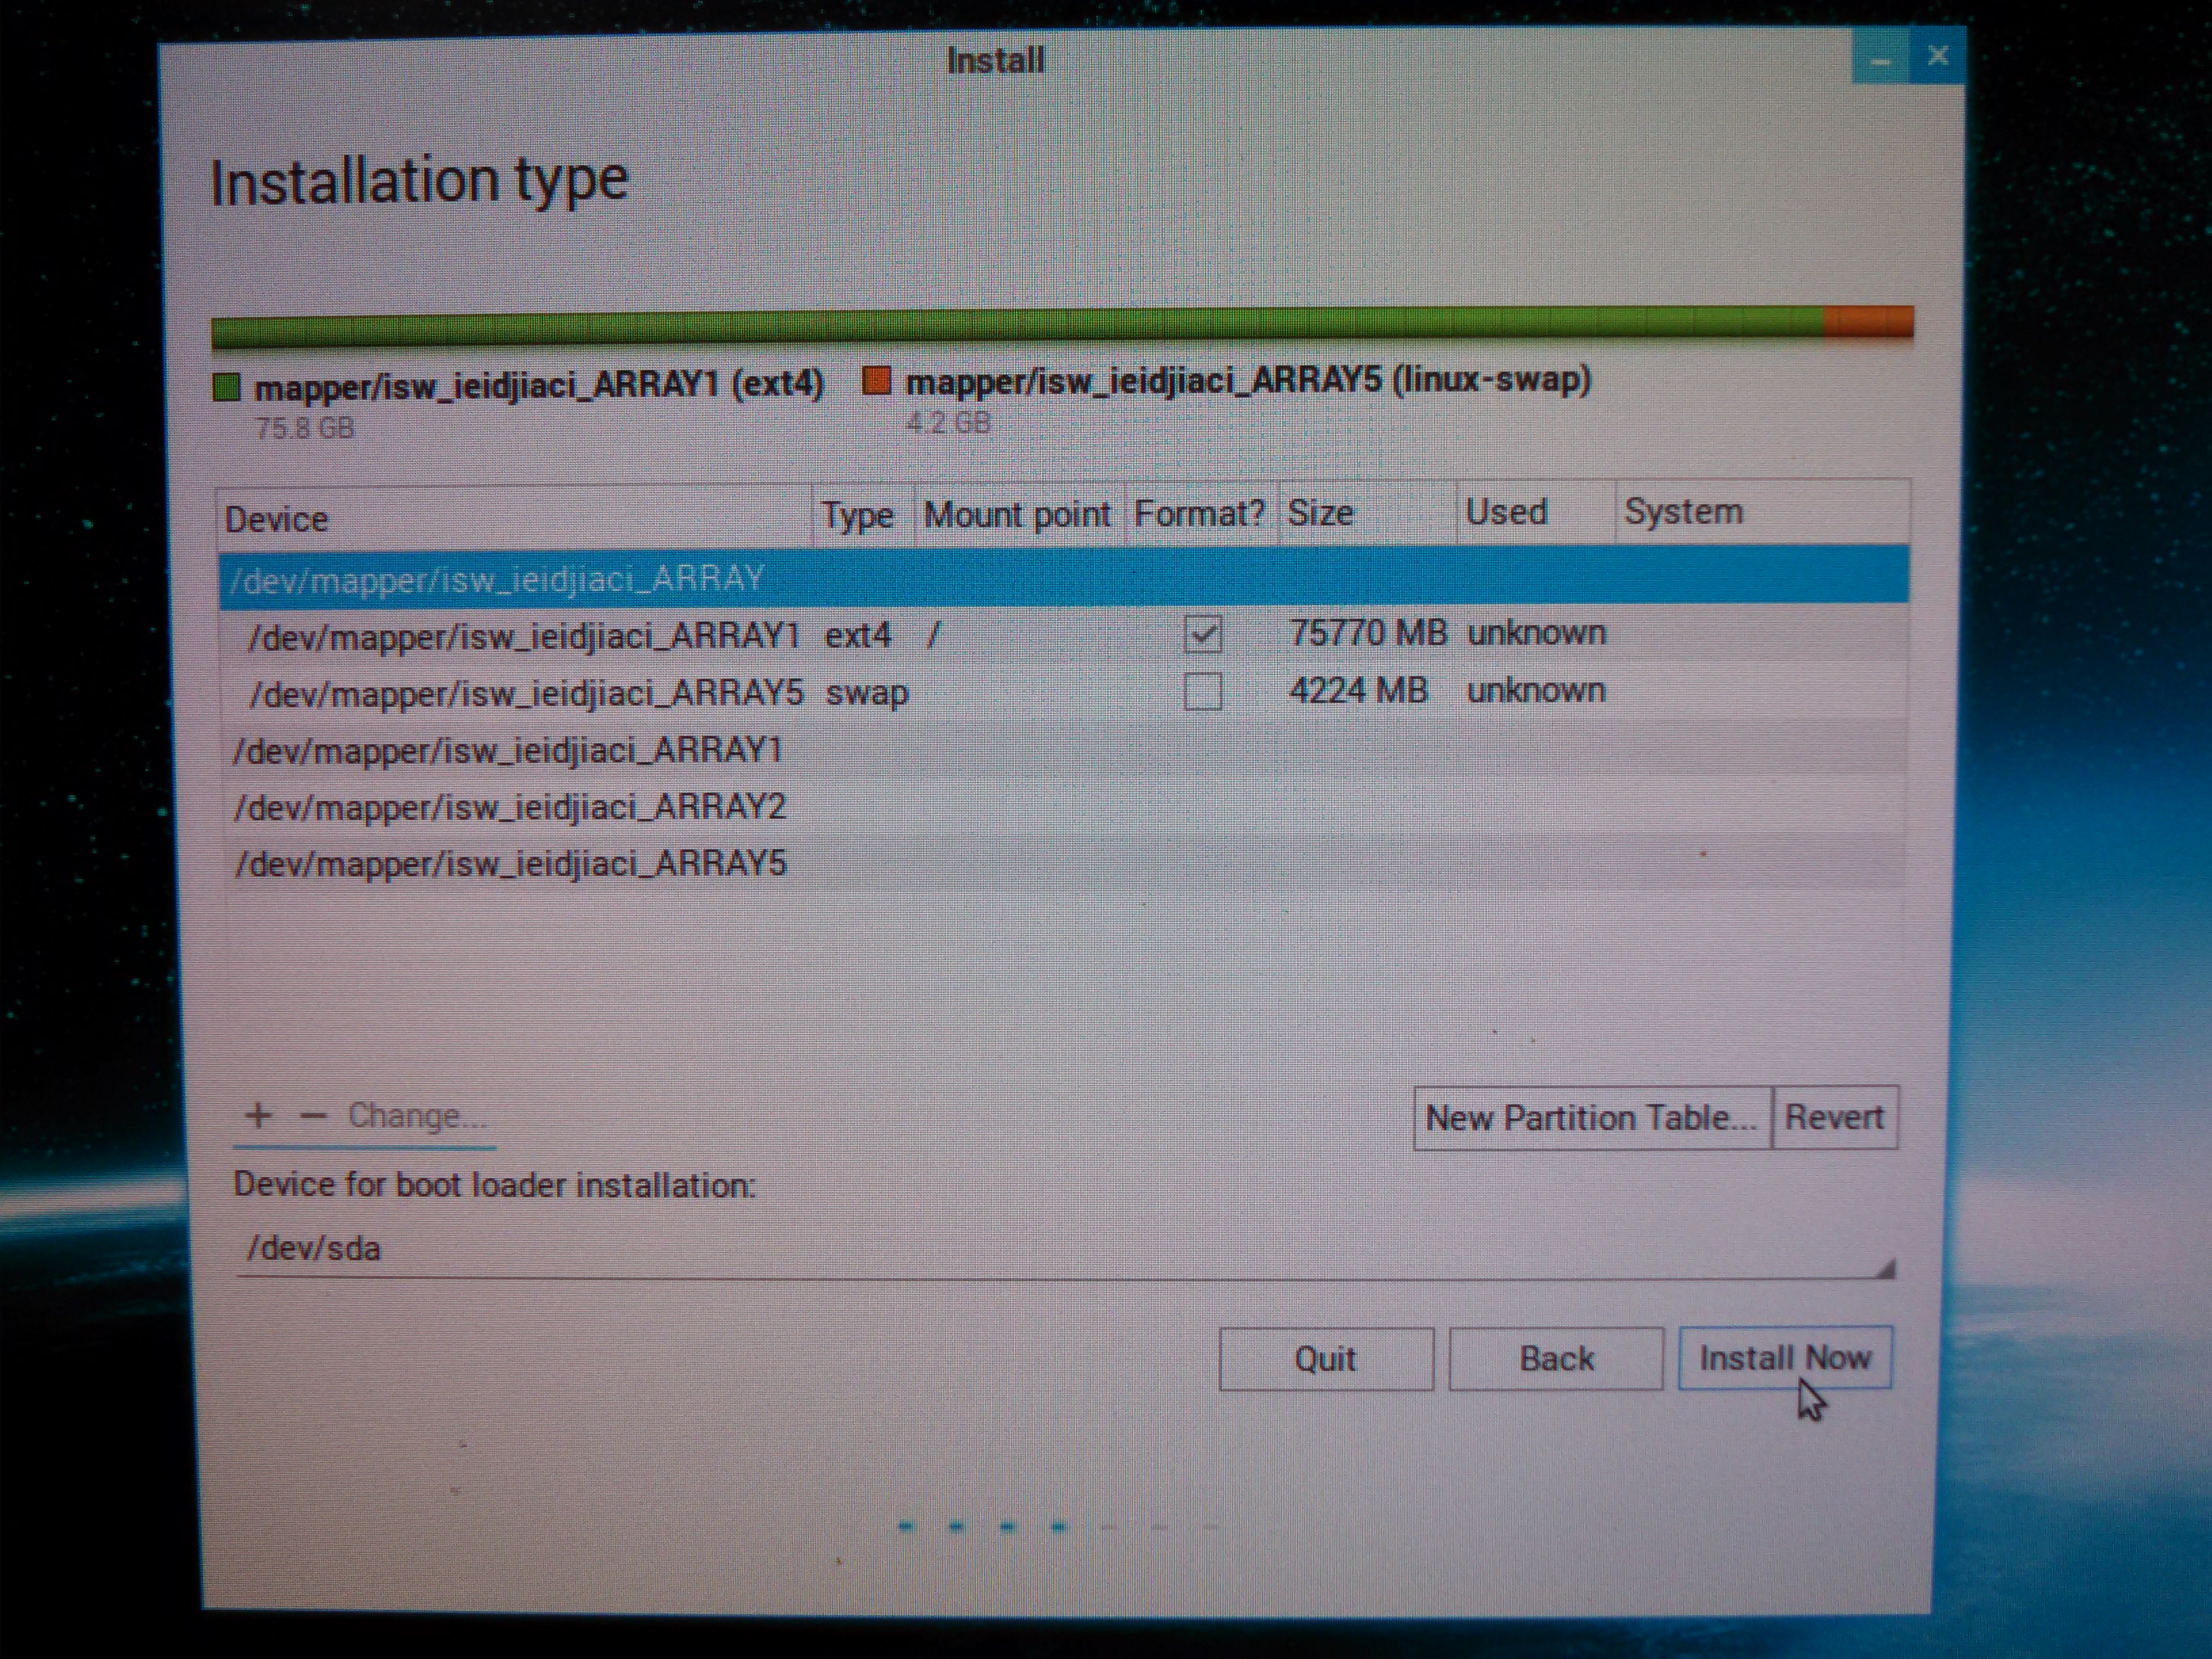Click the orange ARRAY5 linux-swap legend square
This screenshot has height=1659, width=2212.
click(876, 381)
